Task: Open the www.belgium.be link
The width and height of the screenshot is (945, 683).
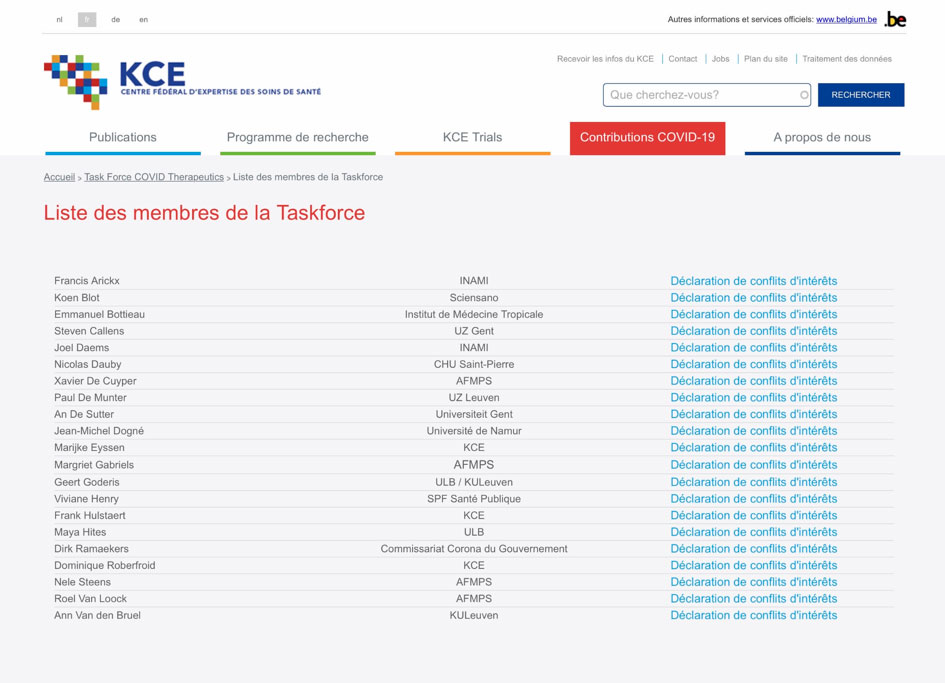Action: click(846, 20)
